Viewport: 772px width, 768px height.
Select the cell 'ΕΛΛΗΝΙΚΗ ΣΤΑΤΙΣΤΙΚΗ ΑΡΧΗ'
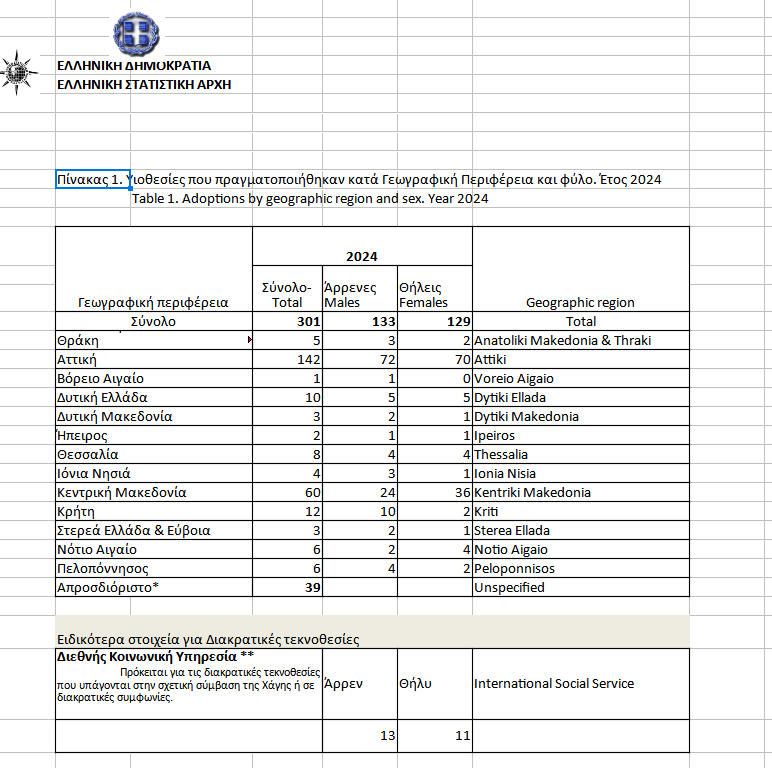144,85
